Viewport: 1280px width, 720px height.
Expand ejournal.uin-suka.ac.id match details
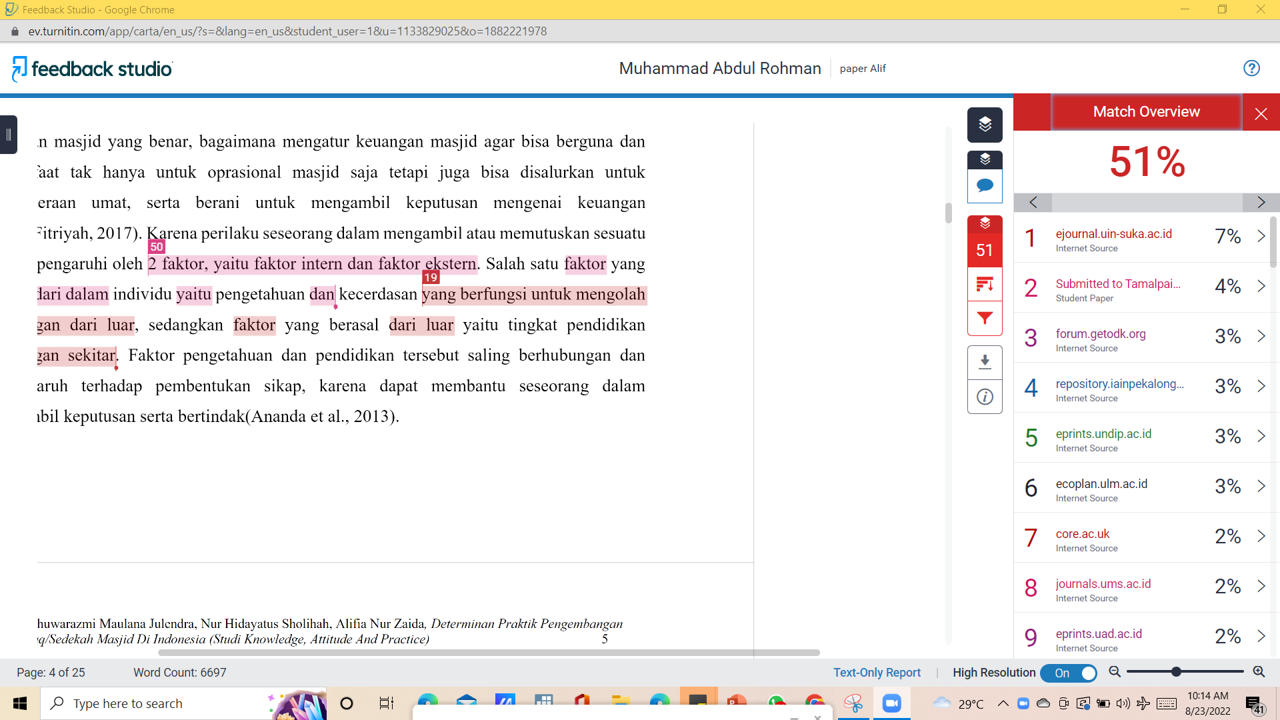click(1260, 237)
